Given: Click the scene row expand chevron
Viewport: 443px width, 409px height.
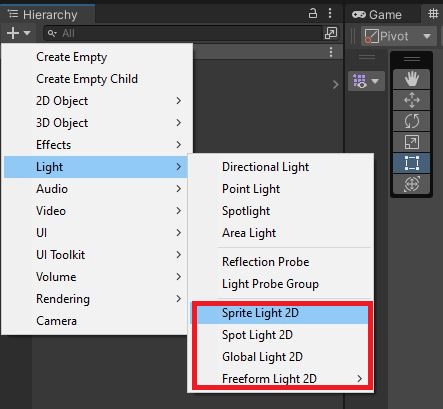Looking at the screenshot, I should click(336, 85).
